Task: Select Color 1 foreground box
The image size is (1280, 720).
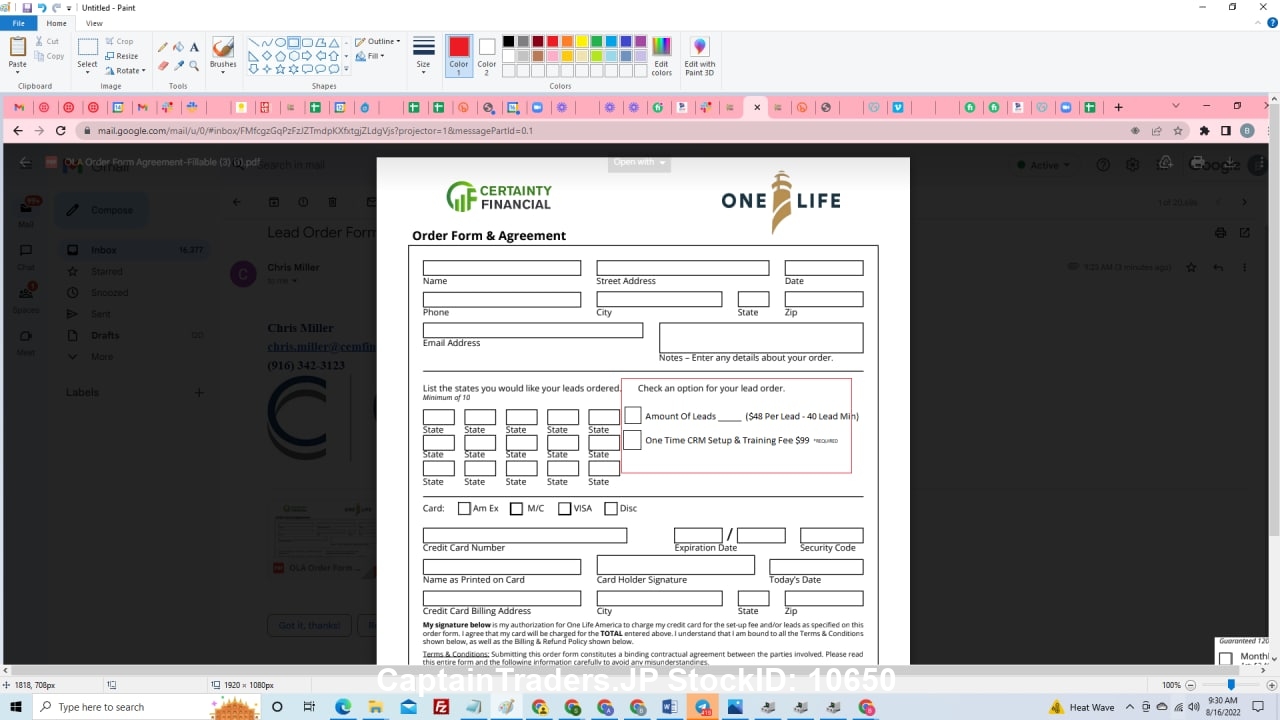Action: coord(459,55)
